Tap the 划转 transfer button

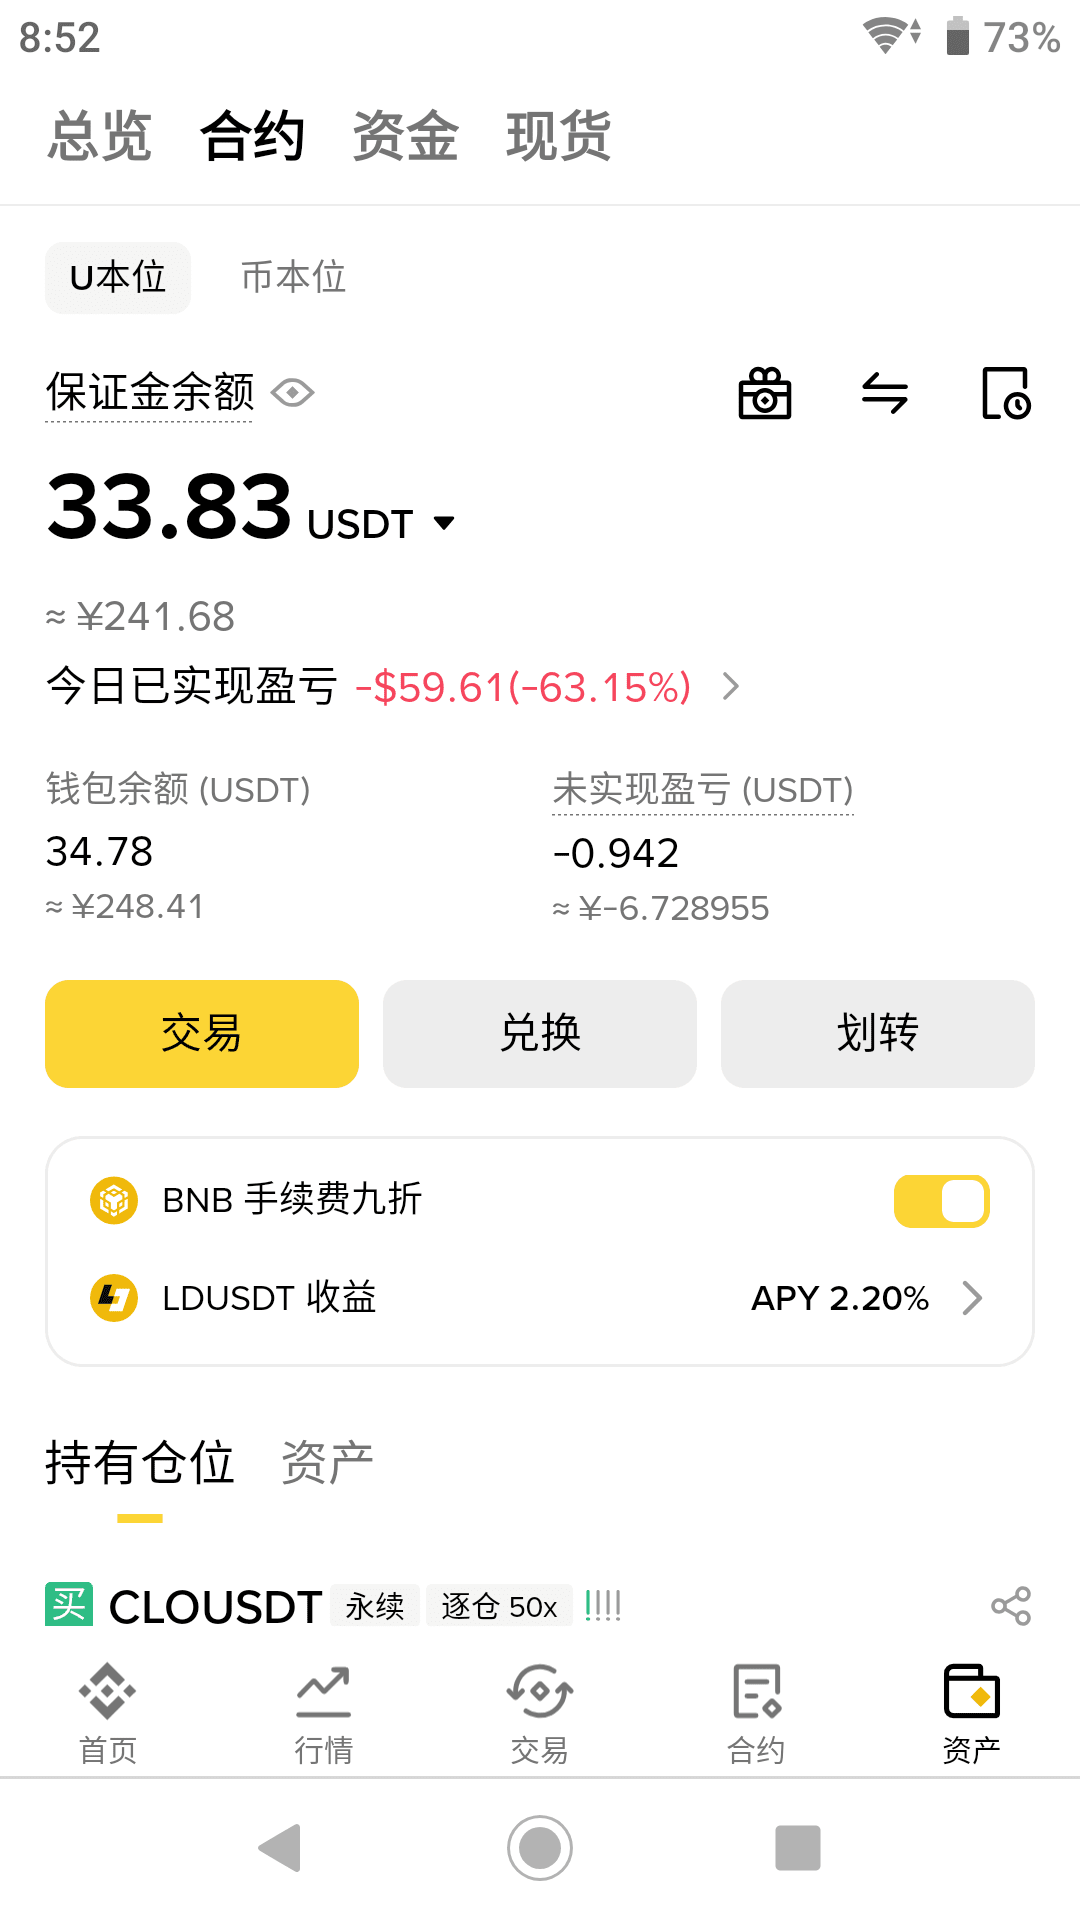coord(877,1033)
